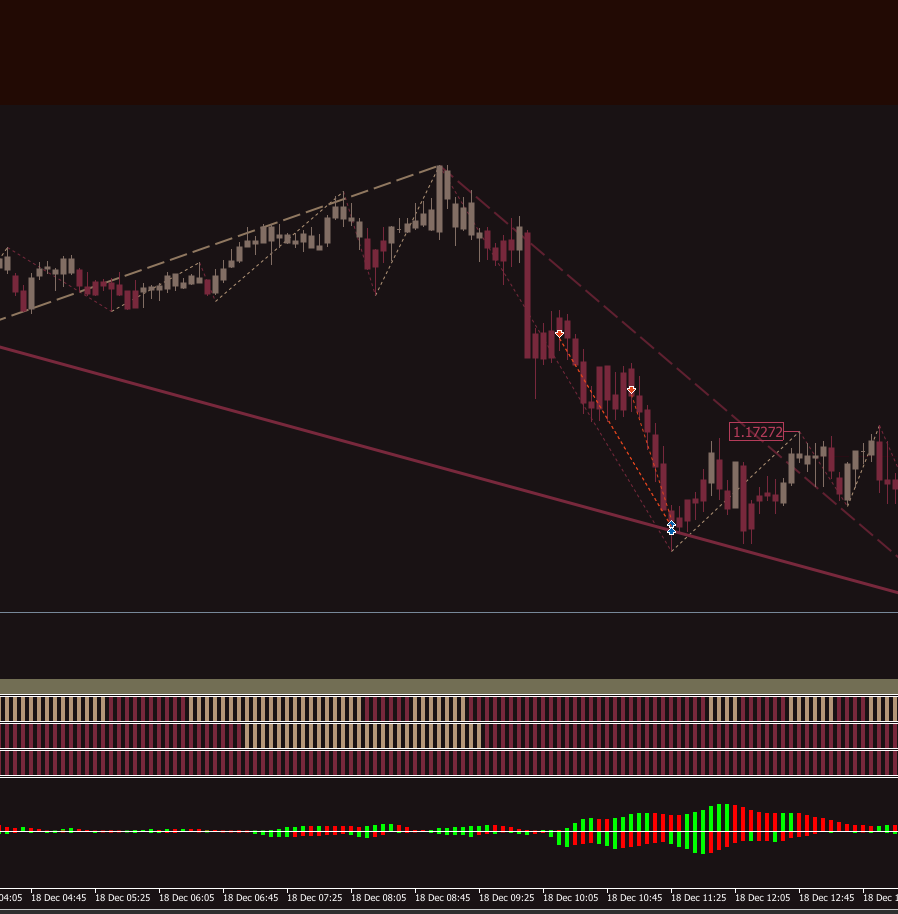The height and width of the screenshot is (914, 898).
Task: Click the long bearish candle below 09:25
Action: pos(527,295)
